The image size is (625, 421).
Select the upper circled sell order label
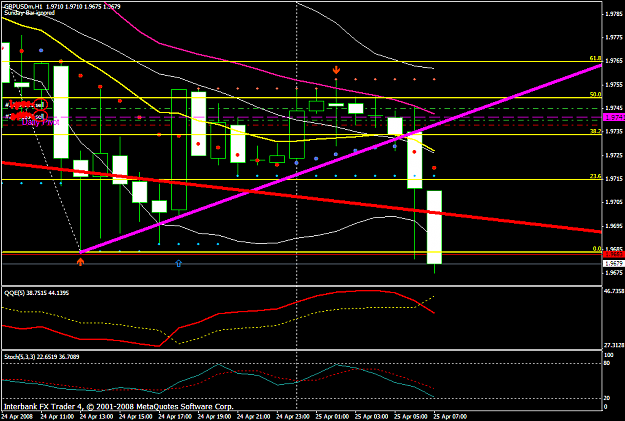pyautogui.click(x=40, y=104)
